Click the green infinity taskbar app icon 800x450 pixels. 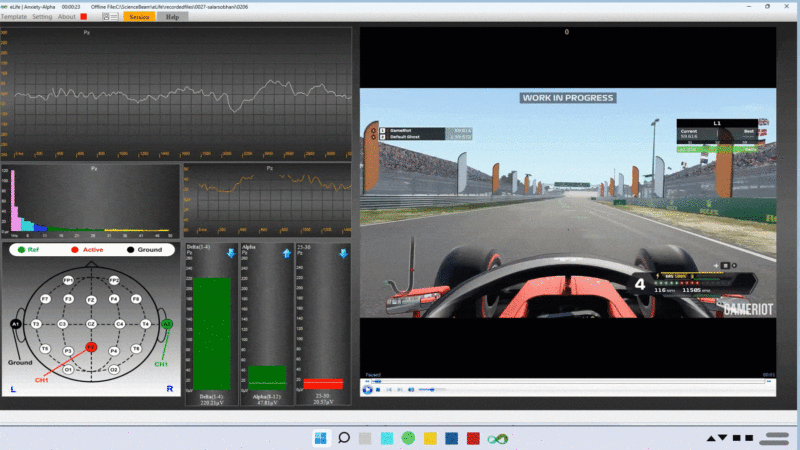tap(496, 438)
